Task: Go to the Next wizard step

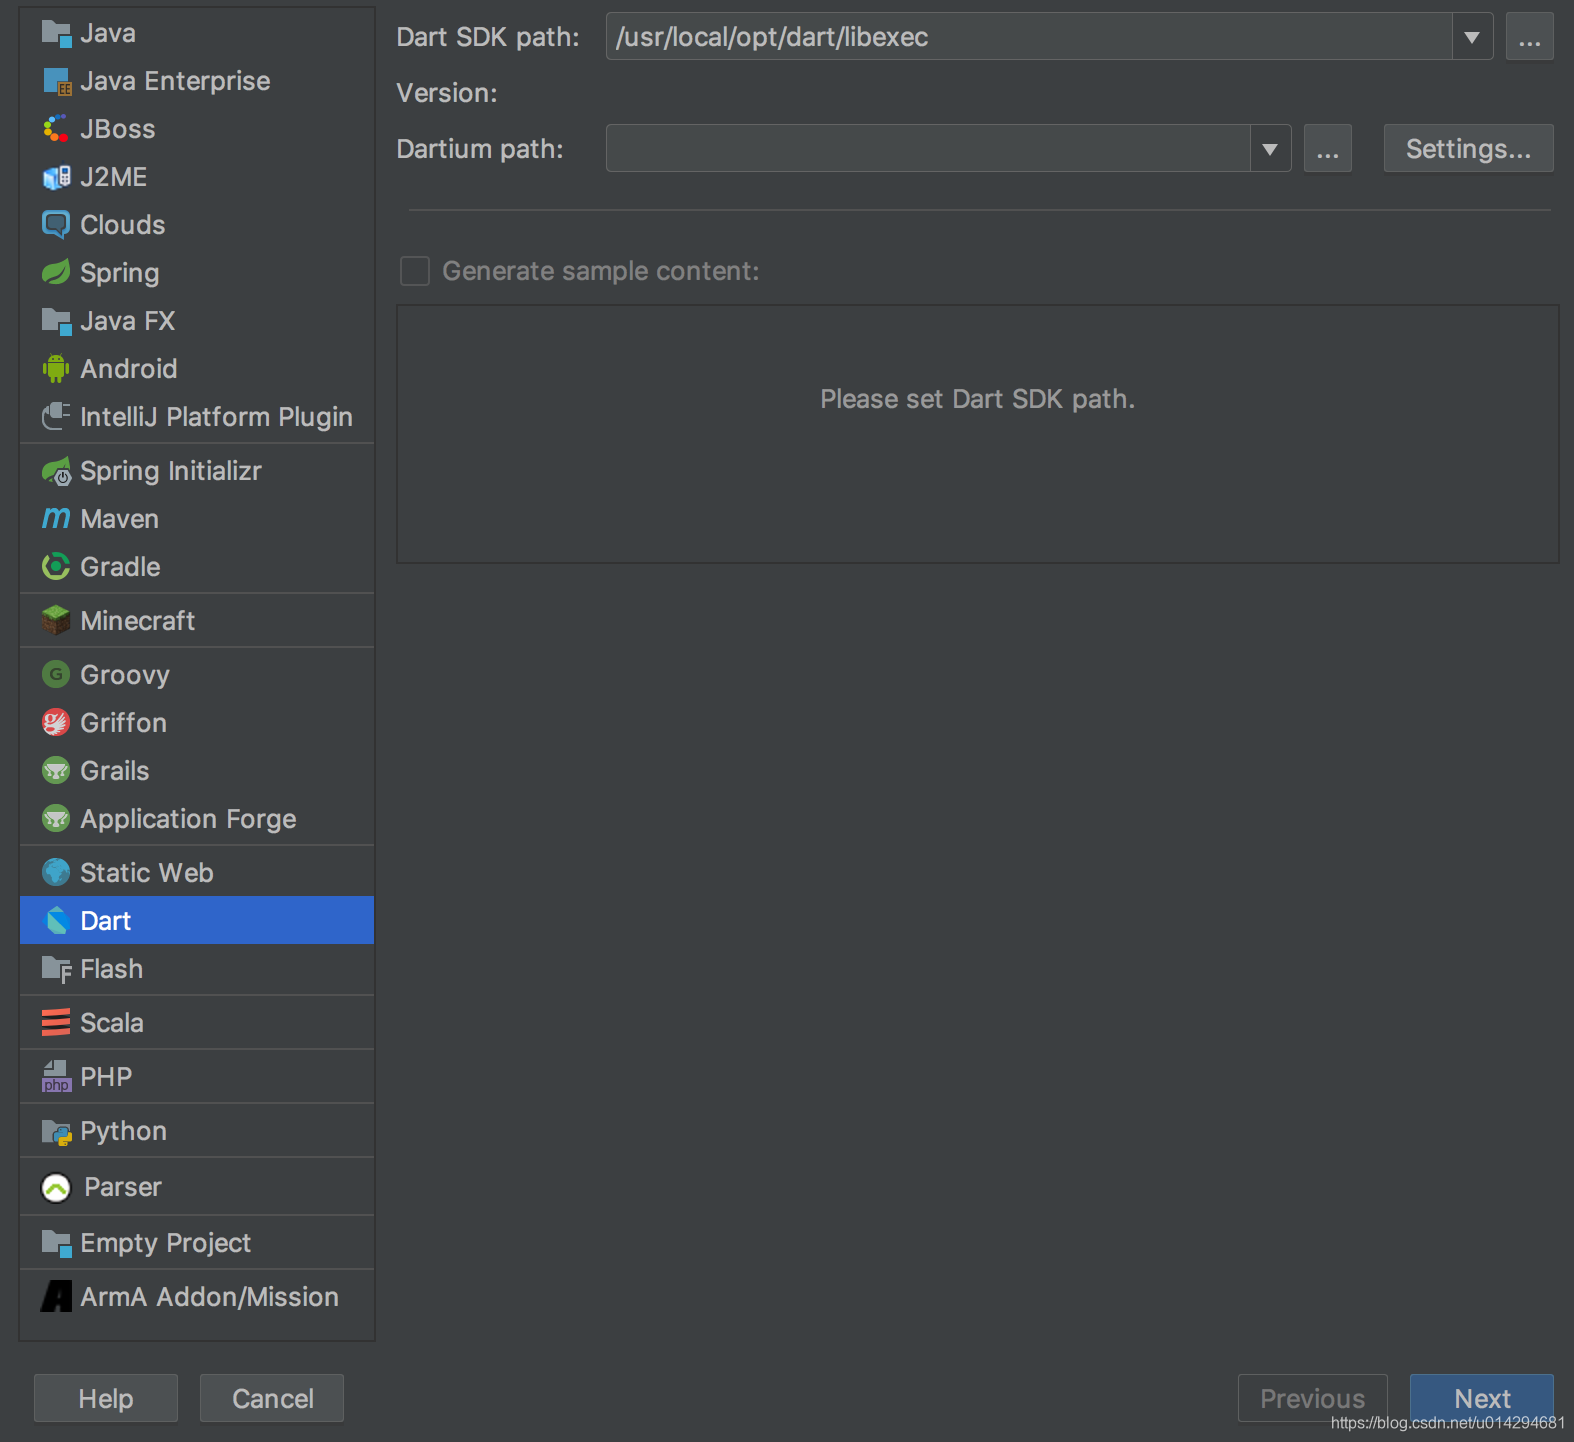Action: (1482, 1398)
